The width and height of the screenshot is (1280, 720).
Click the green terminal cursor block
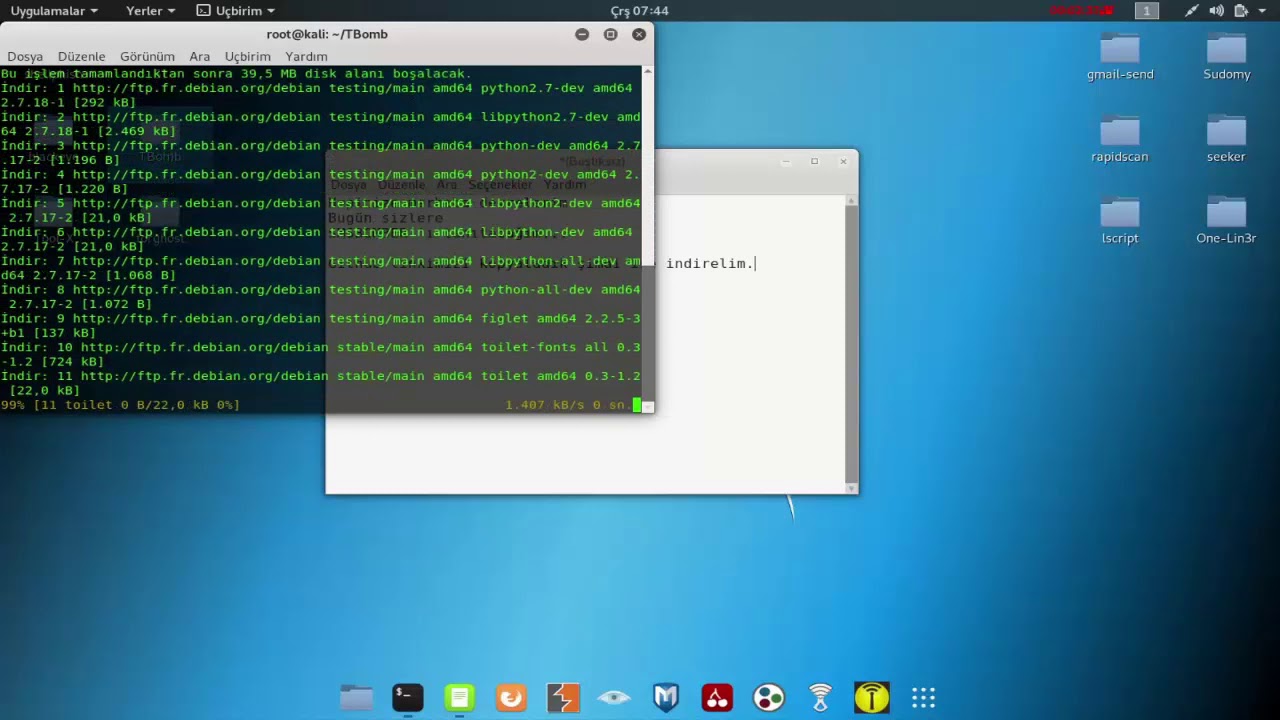point(637,405)
